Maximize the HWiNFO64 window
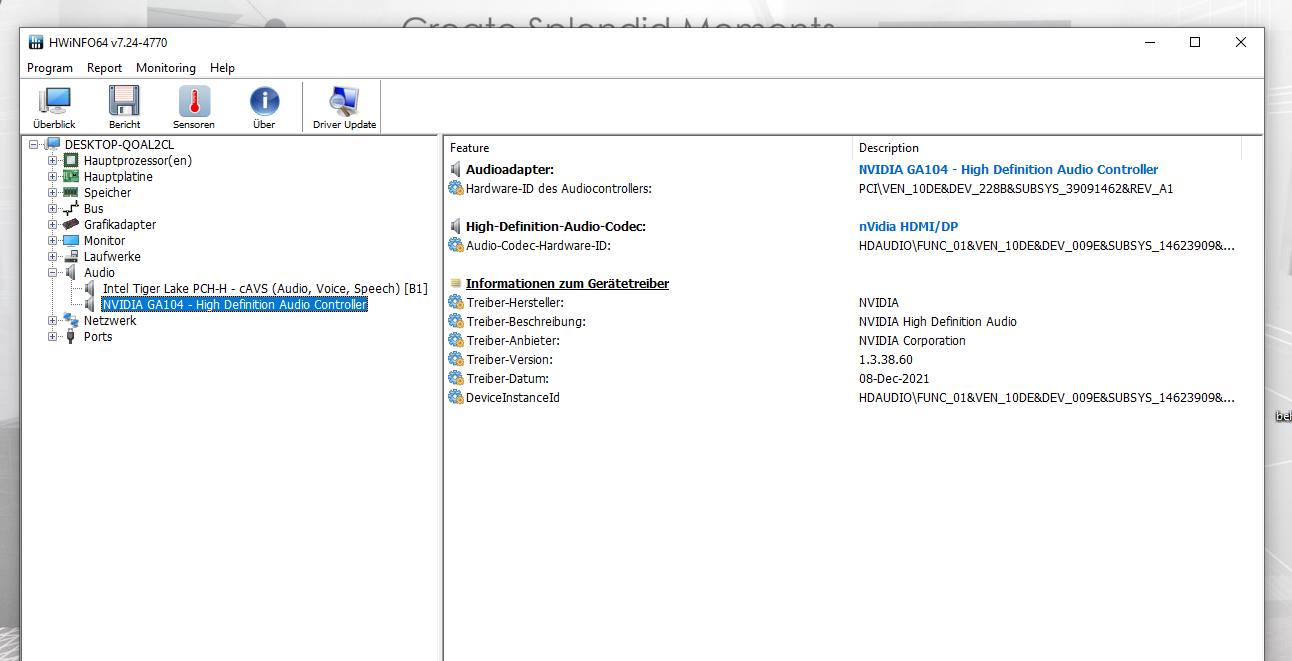The image size is (1292, 661). point(1195,42)
